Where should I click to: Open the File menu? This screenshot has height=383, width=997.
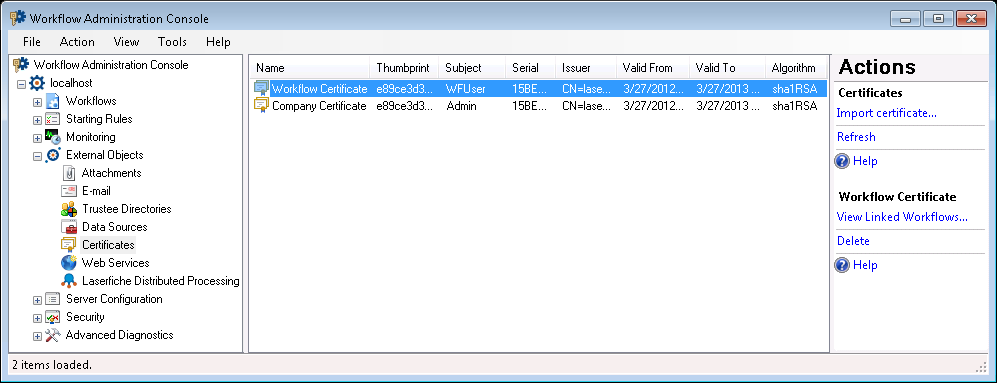point(32,42)
